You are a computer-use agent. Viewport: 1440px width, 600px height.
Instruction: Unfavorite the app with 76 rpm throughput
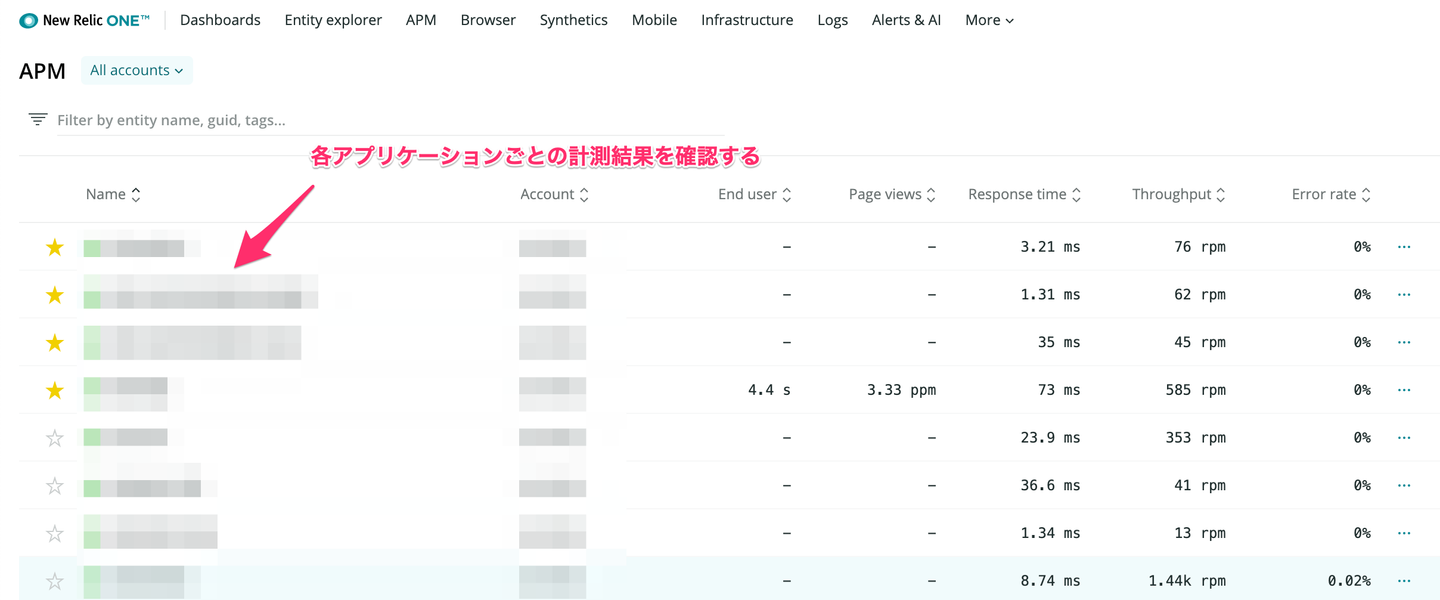55,247
